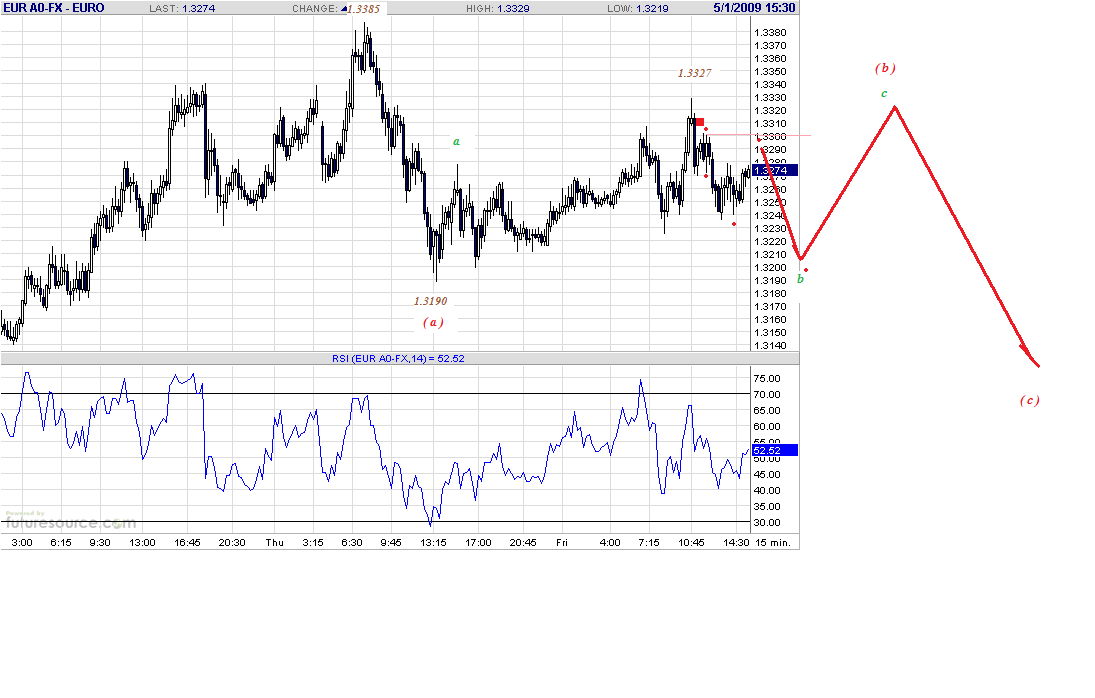Click the '20:45' time axis label
This screenshot has height=698, width=1095.
[x=523, y=542]
